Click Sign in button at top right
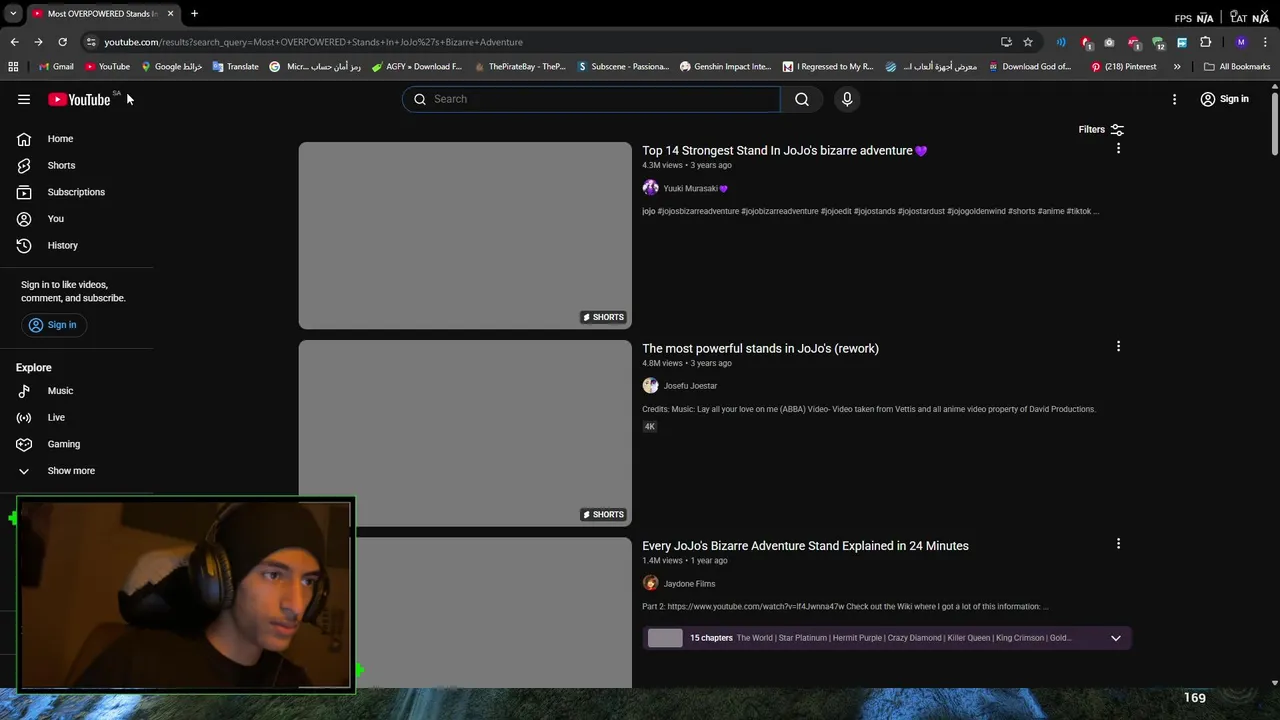This screenshot has width=1280, height=720. 1224,99
